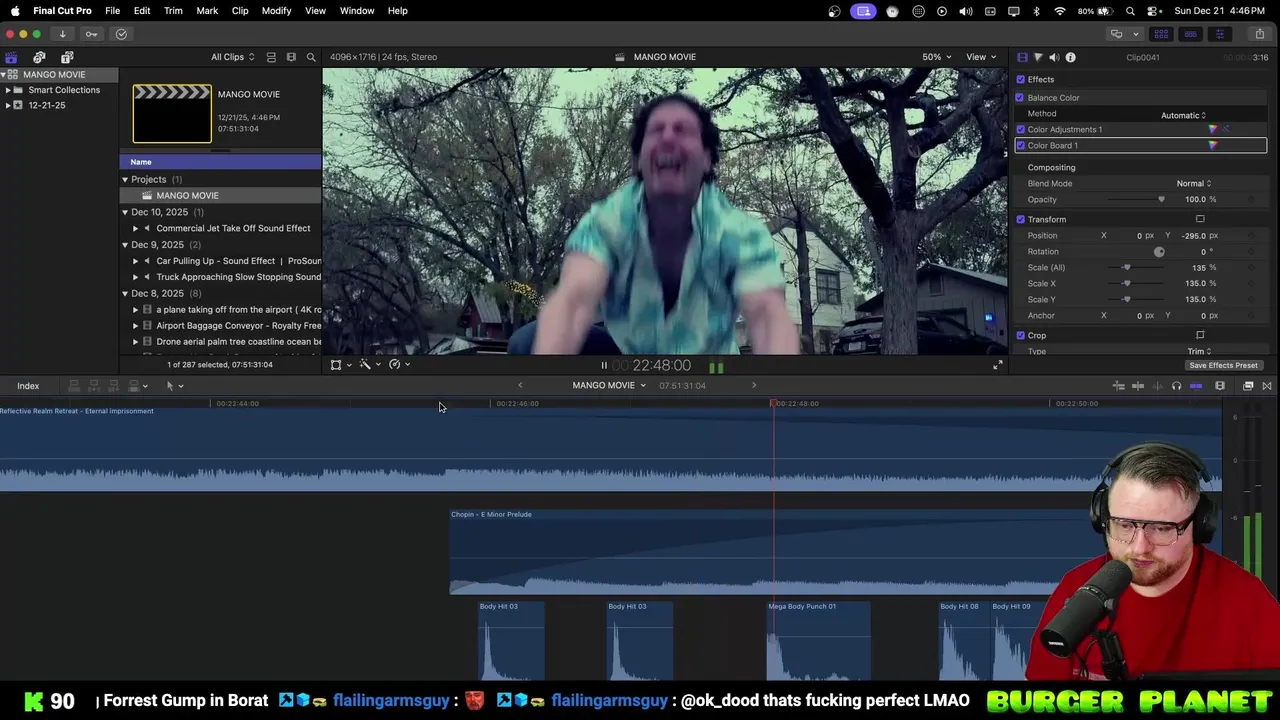Open the Video inspector tab icon

1022,58
